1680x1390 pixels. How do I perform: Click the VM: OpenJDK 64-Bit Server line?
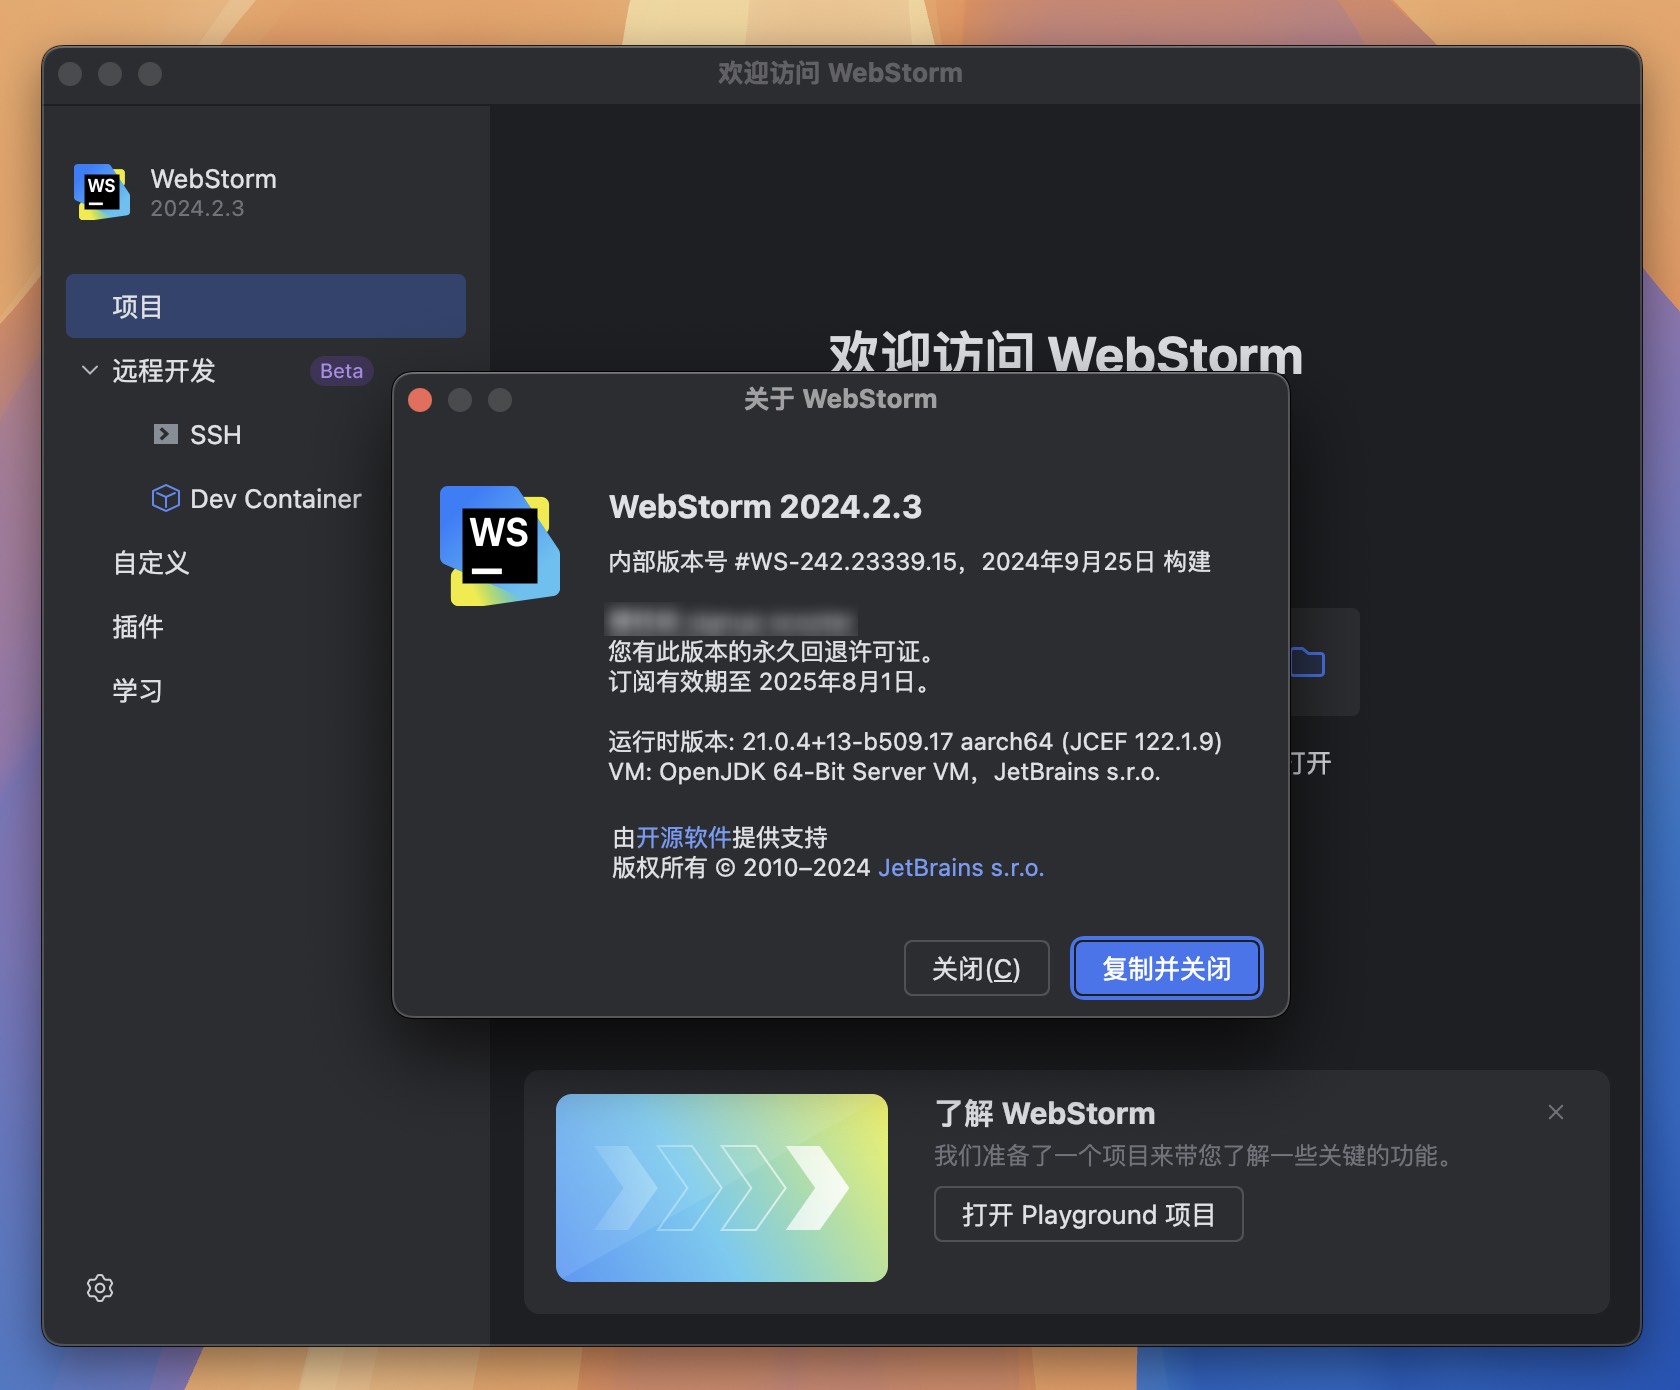pos(884,772)
